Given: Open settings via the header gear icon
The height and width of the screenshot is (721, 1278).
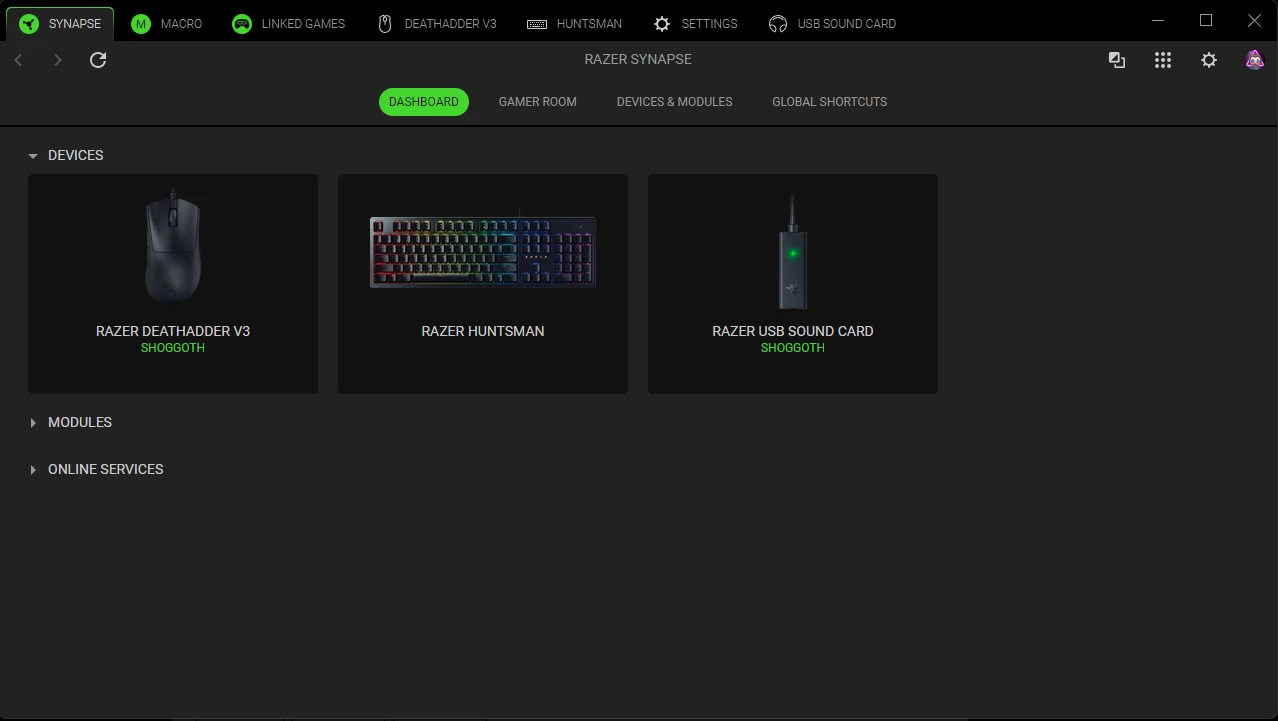Looking at the screenshot, I should (1209, 60).
